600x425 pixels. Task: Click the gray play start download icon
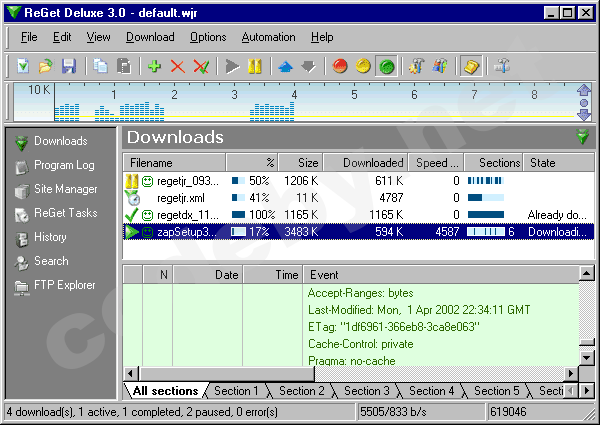point(232,66)
